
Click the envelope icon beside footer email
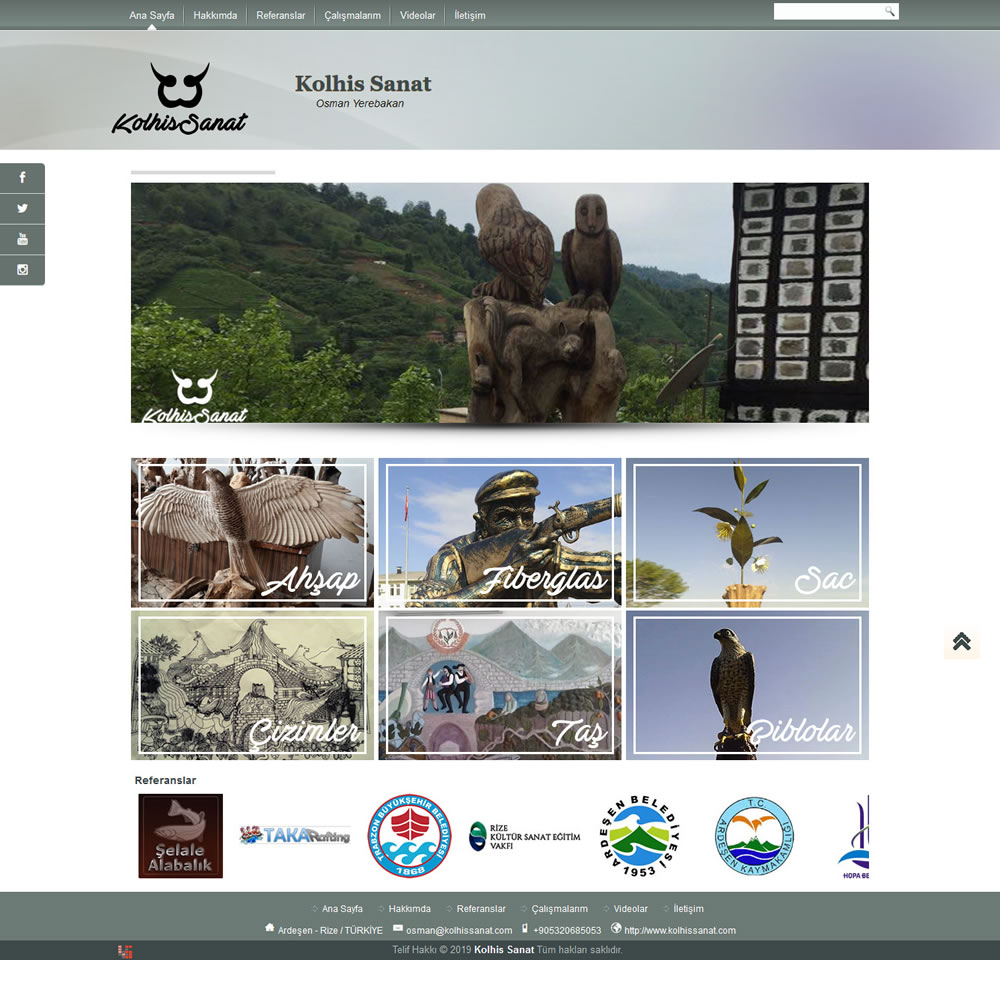click(x=398, y=929)
